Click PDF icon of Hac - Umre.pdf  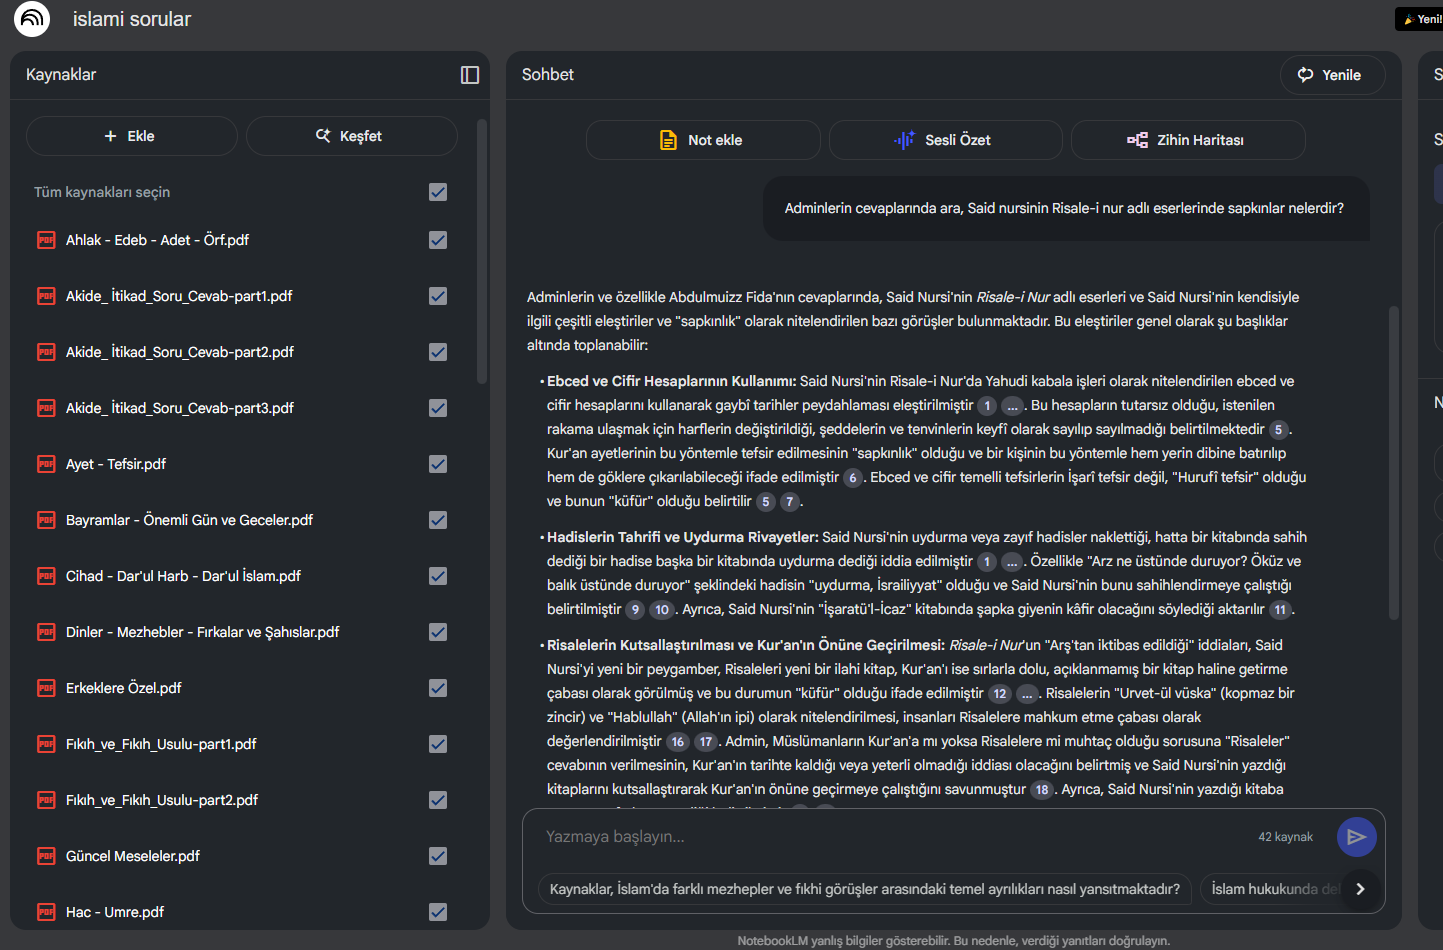tap(46, 912)
